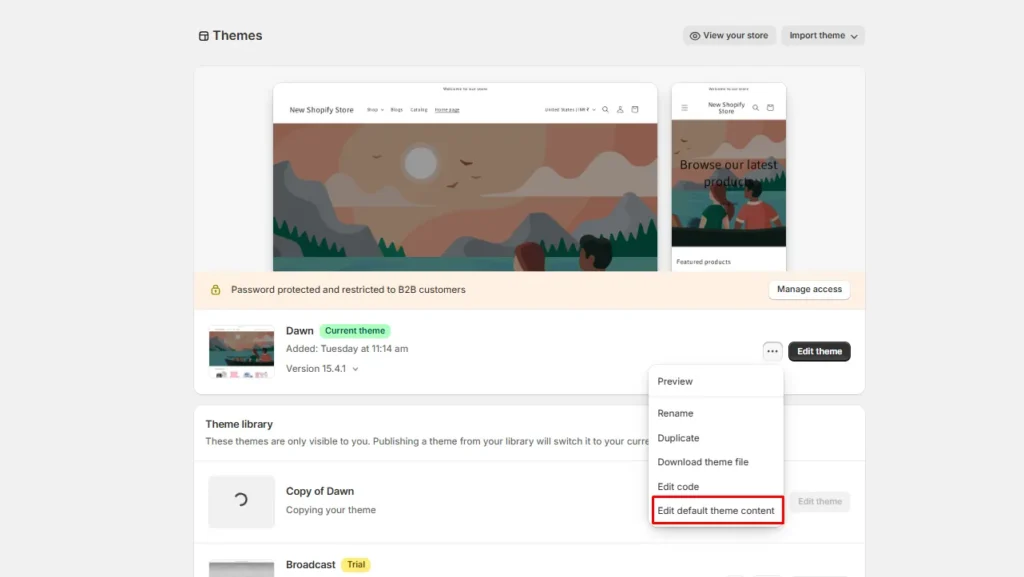
Task: Expand the Import theme dropdown
Action: click(822, 35)
